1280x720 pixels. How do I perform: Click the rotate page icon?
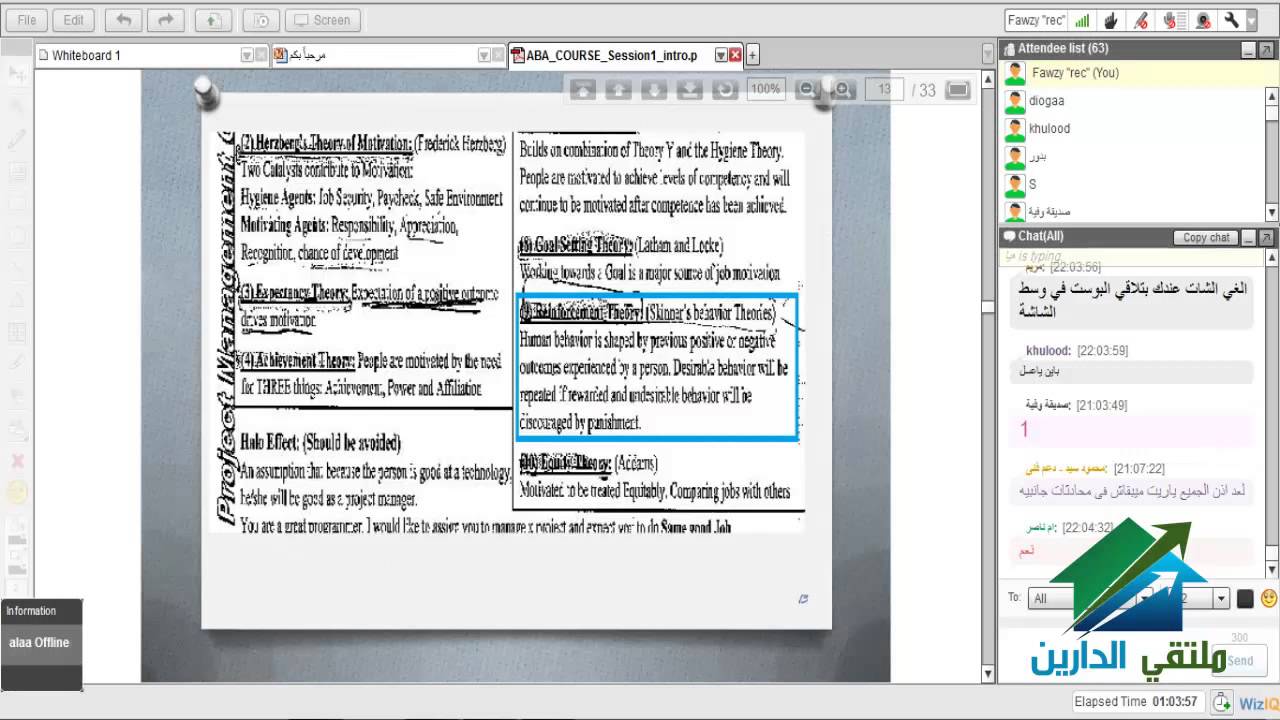[724, 90]
